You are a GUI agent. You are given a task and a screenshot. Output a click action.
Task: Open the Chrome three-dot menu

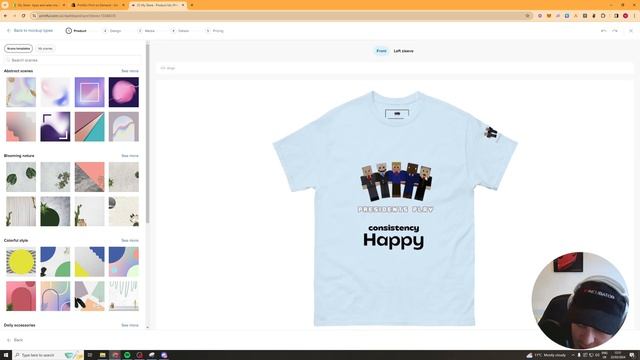point(635,16)
